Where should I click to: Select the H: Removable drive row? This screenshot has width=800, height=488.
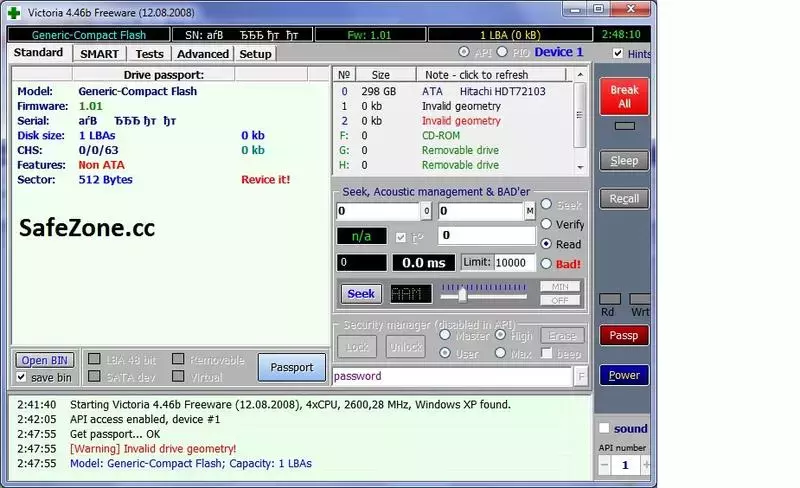pyautogui.click(x=453, y=165)
